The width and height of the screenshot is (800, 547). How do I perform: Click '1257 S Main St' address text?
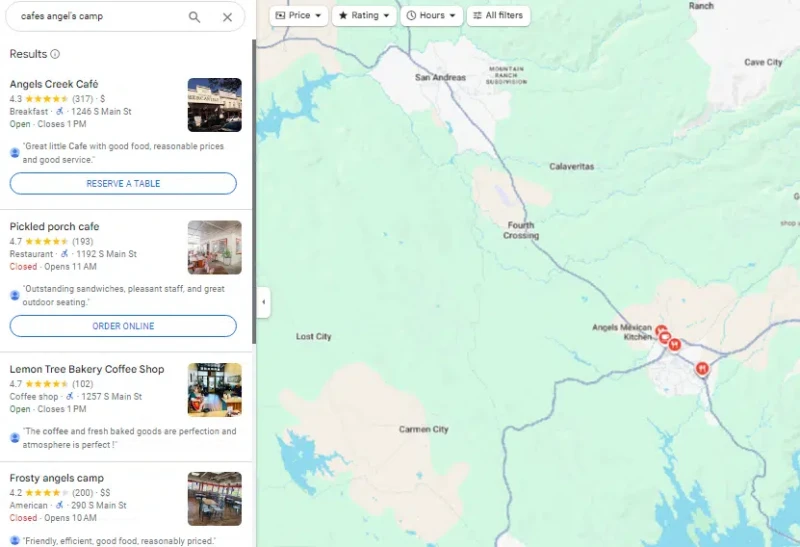click(112, 396)
